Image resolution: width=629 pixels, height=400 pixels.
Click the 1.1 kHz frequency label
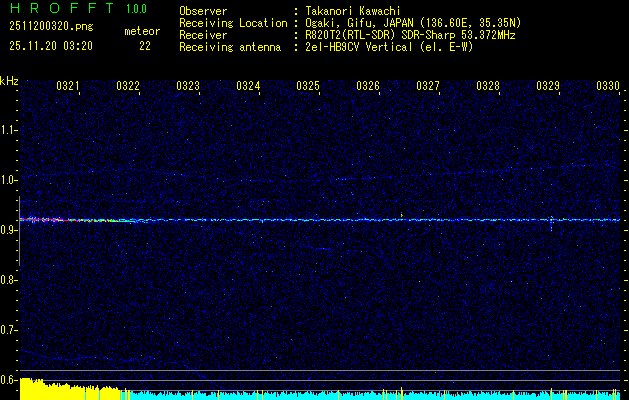click(x=9, y=130)
